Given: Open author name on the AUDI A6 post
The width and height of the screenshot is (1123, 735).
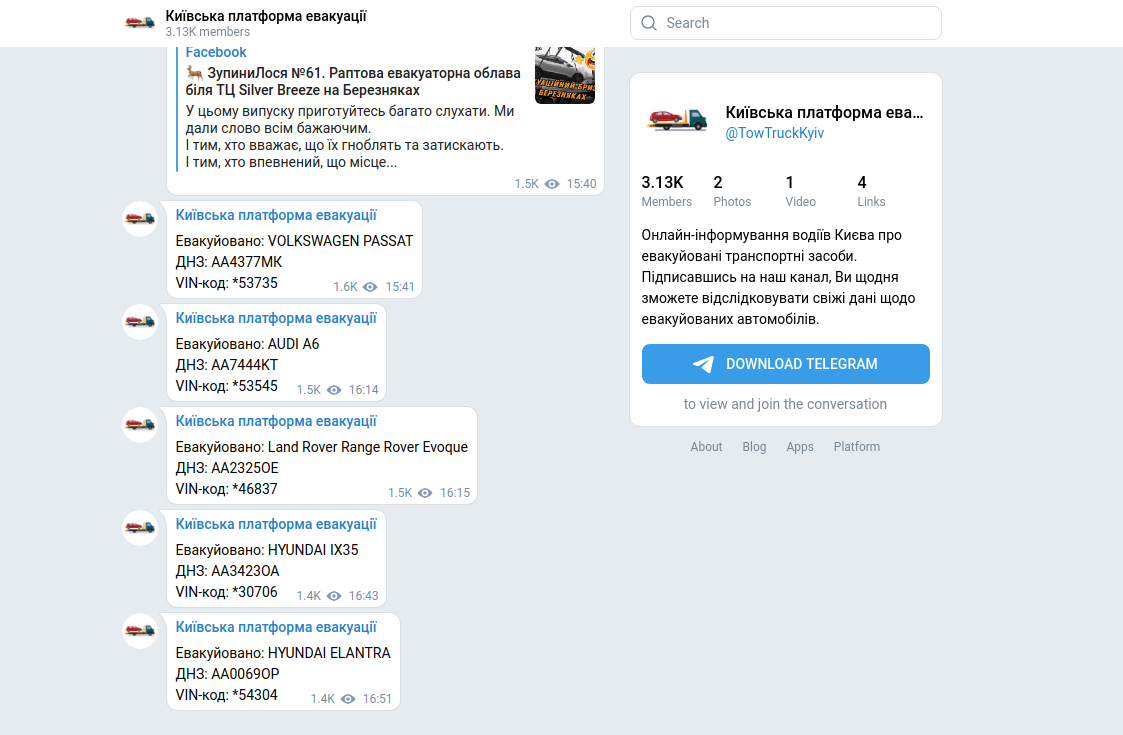Looking at the screenshot, I should pyautogui.click(x=276, y=318).
